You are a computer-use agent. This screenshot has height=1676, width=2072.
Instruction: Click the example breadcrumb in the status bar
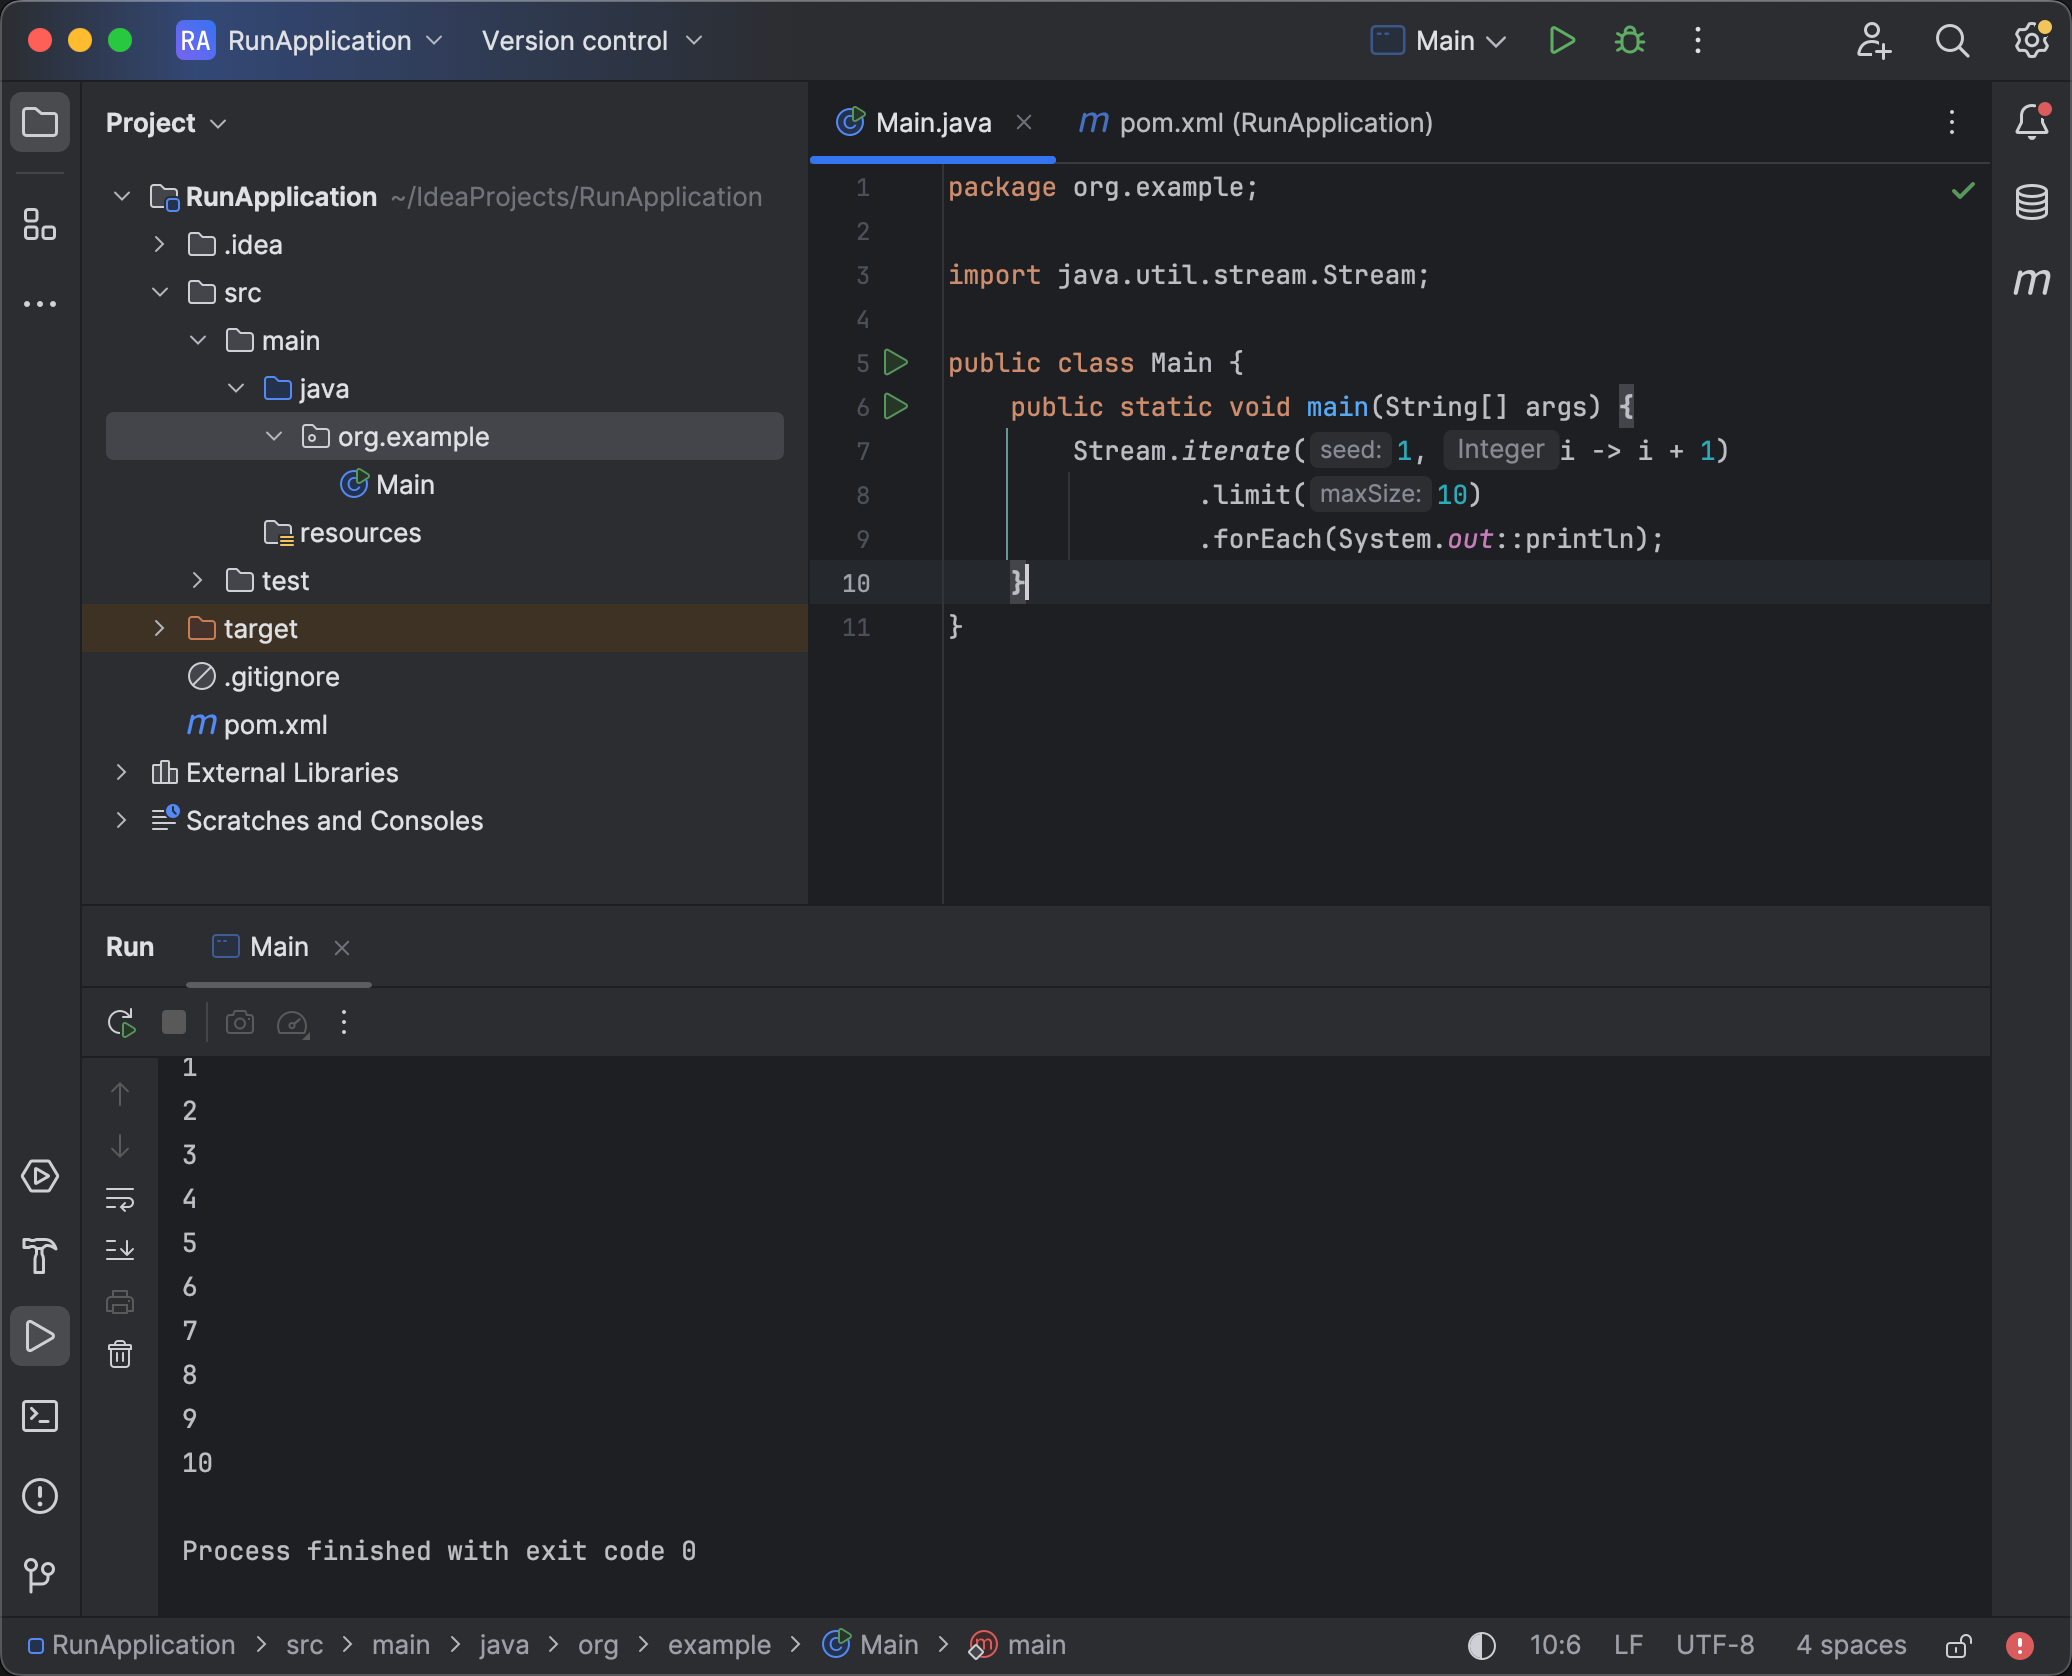(x=719, y=1645)
